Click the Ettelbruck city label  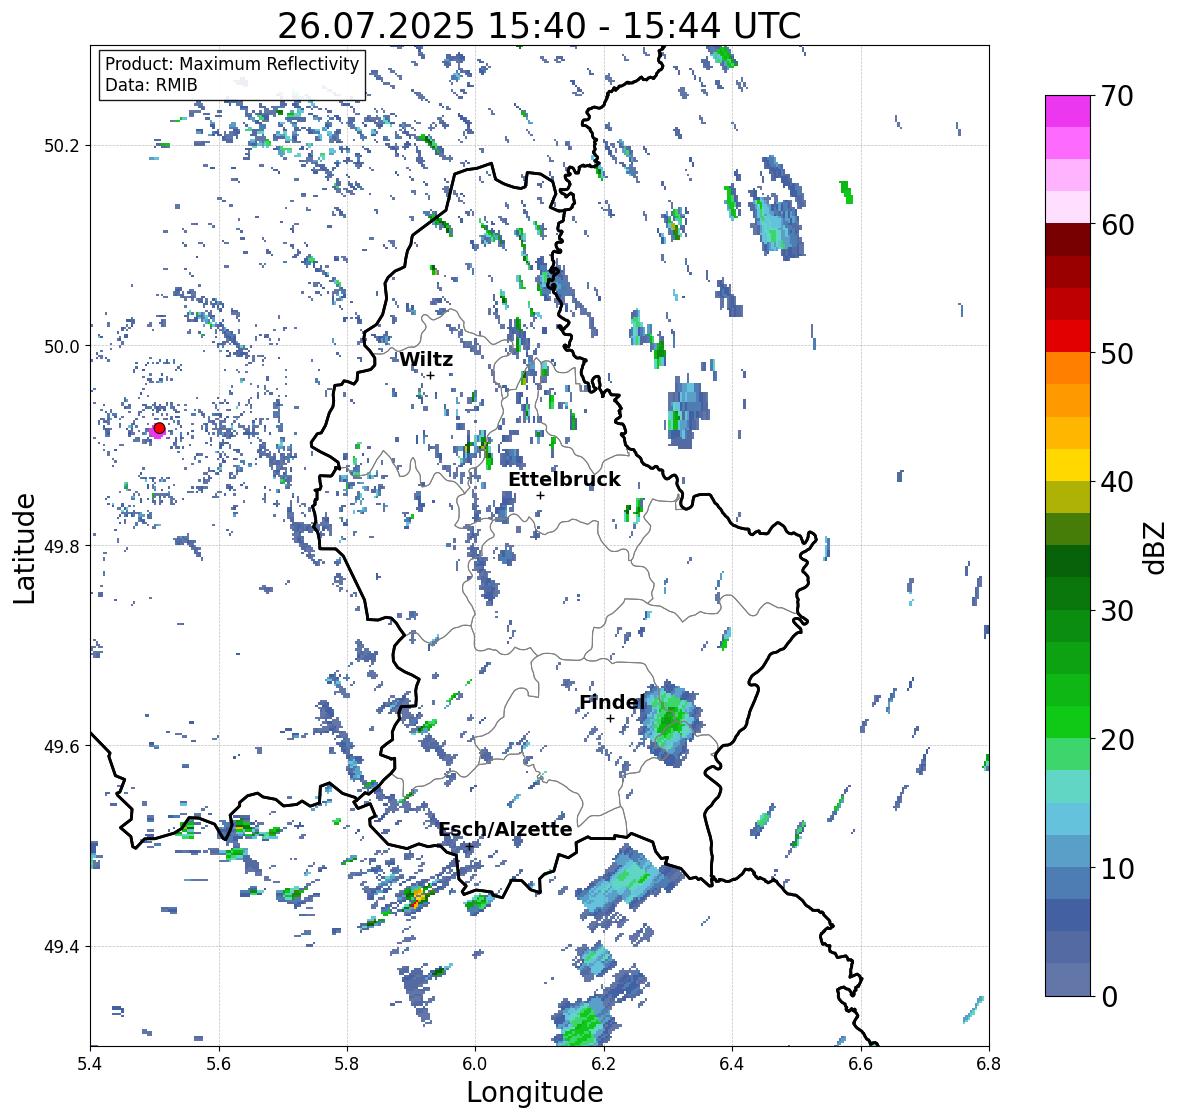[x=564, y=479]
